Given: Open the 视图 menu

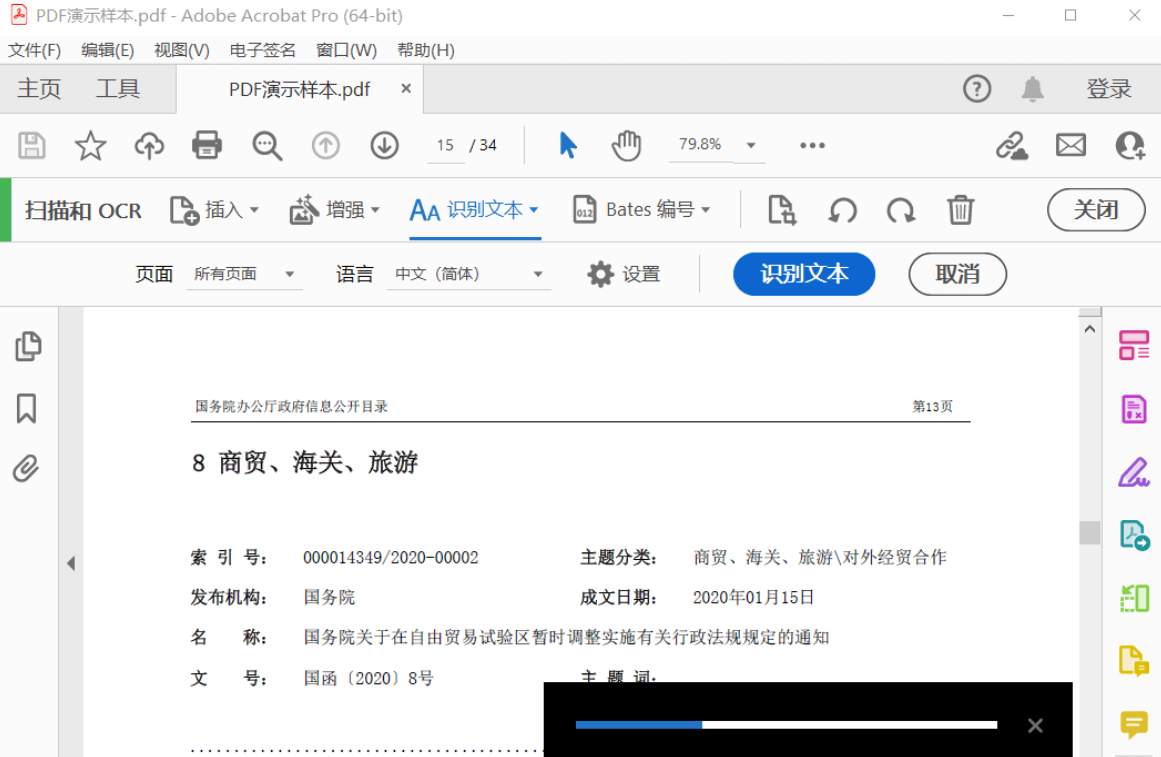Looking at the screenshot, I should pyautogui.click(x=180, y=49).
